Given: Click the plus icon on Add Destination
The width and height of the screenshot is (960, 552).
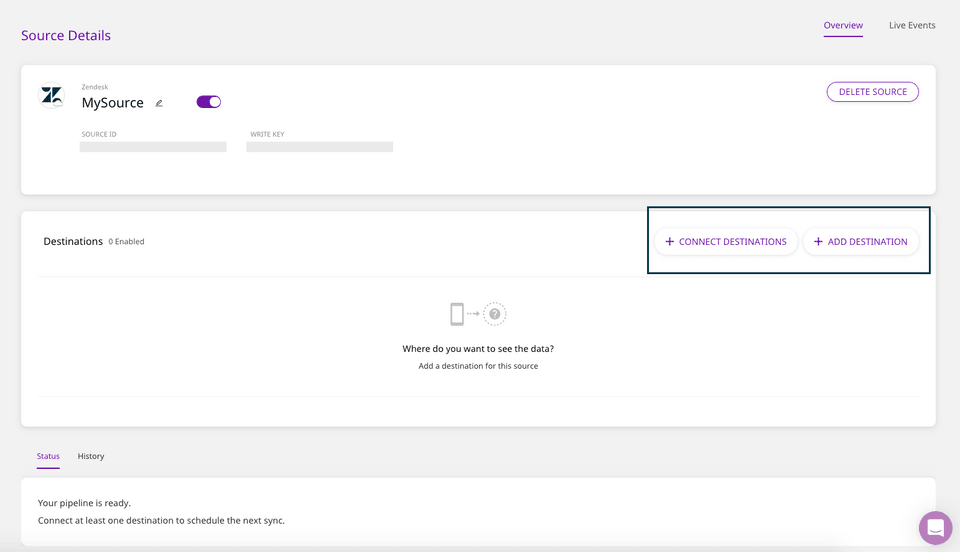Looking at the screenshot, I should (818, 242).
